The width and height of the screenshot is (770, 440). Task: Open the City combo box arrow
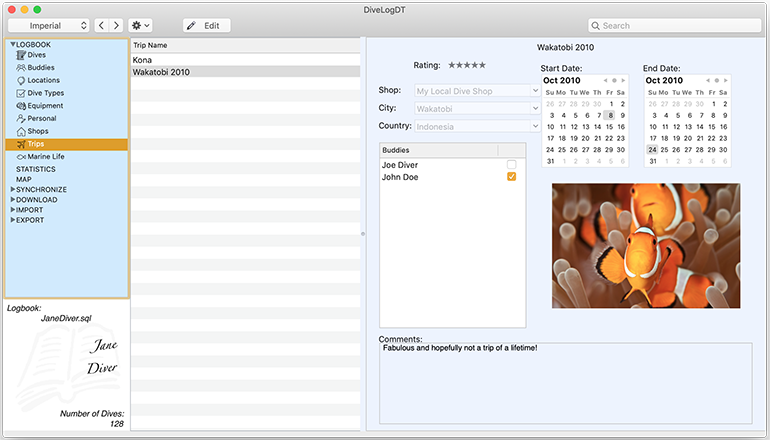click(535, 109)
